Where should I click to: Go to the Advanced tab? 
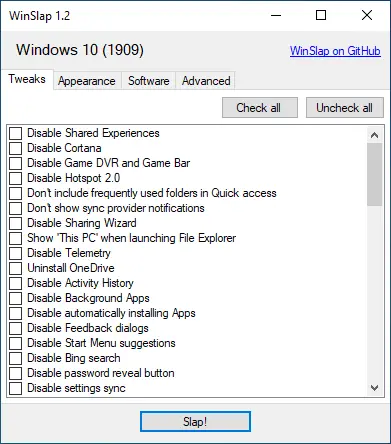206,81
